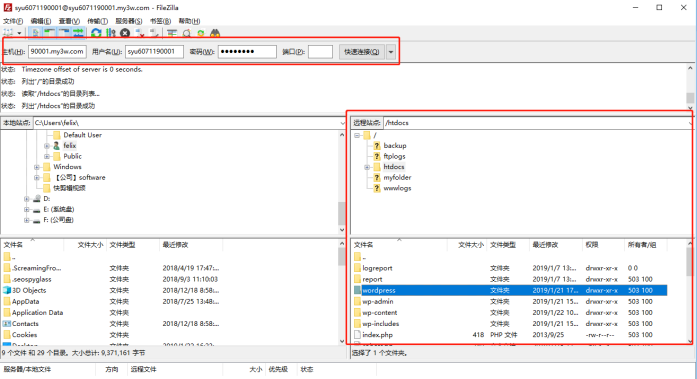Collapse the remote root / node
This screenshot has width=697, height=379.
[357, 135]
